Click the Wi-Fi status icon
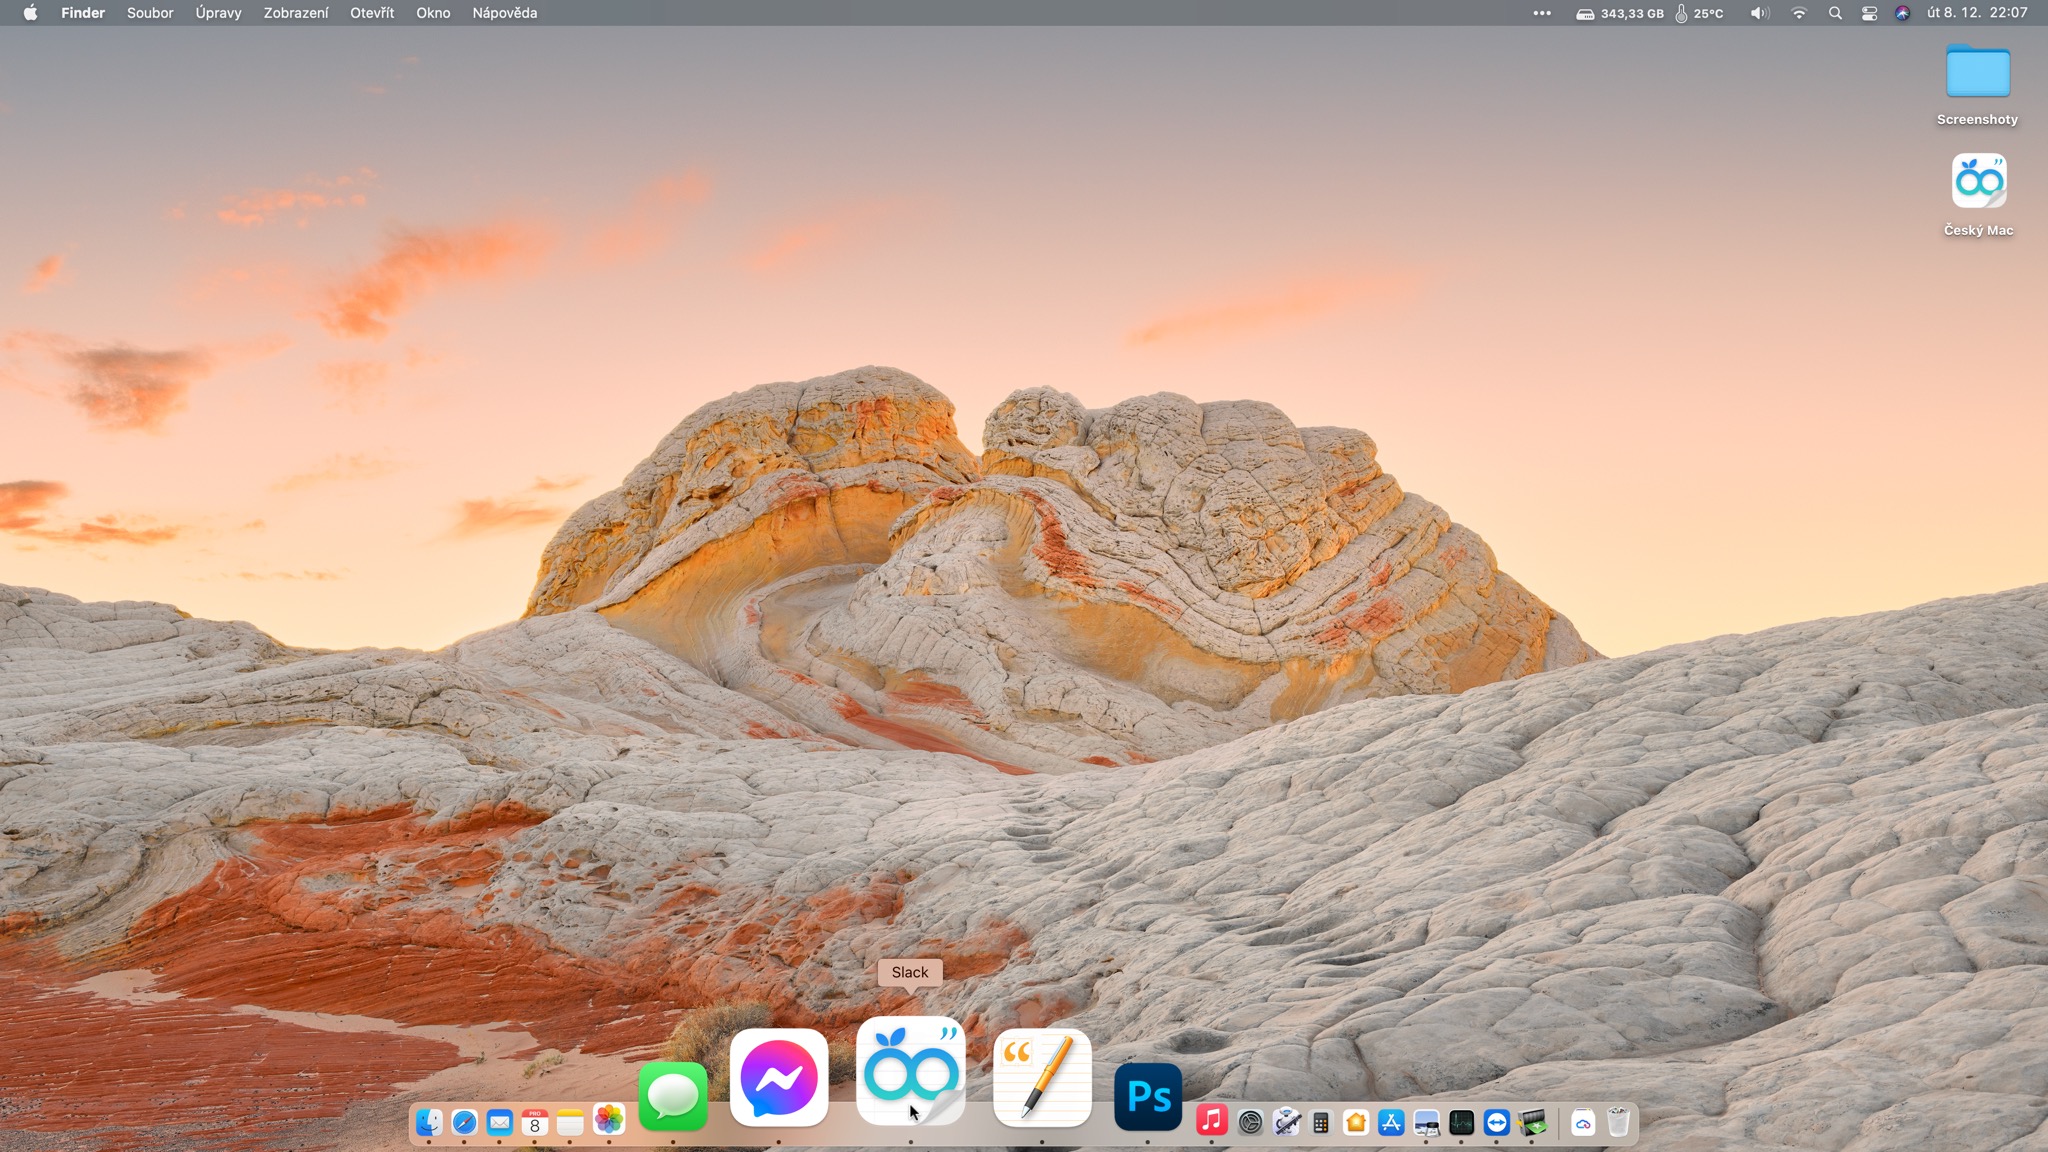This screenshot has height=1152, width=2048. (1799, 13)
